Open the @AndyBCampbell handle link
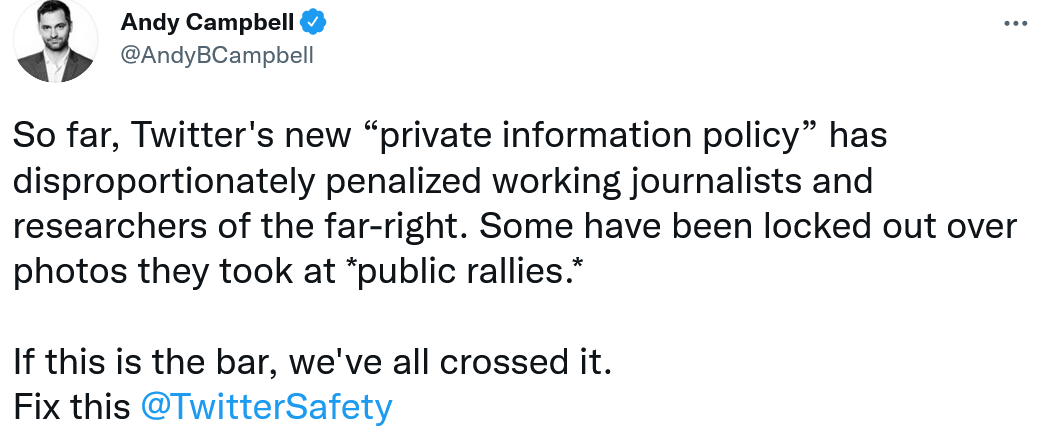1050x440 pixels. pyautogui.click(x=216, y=55)
